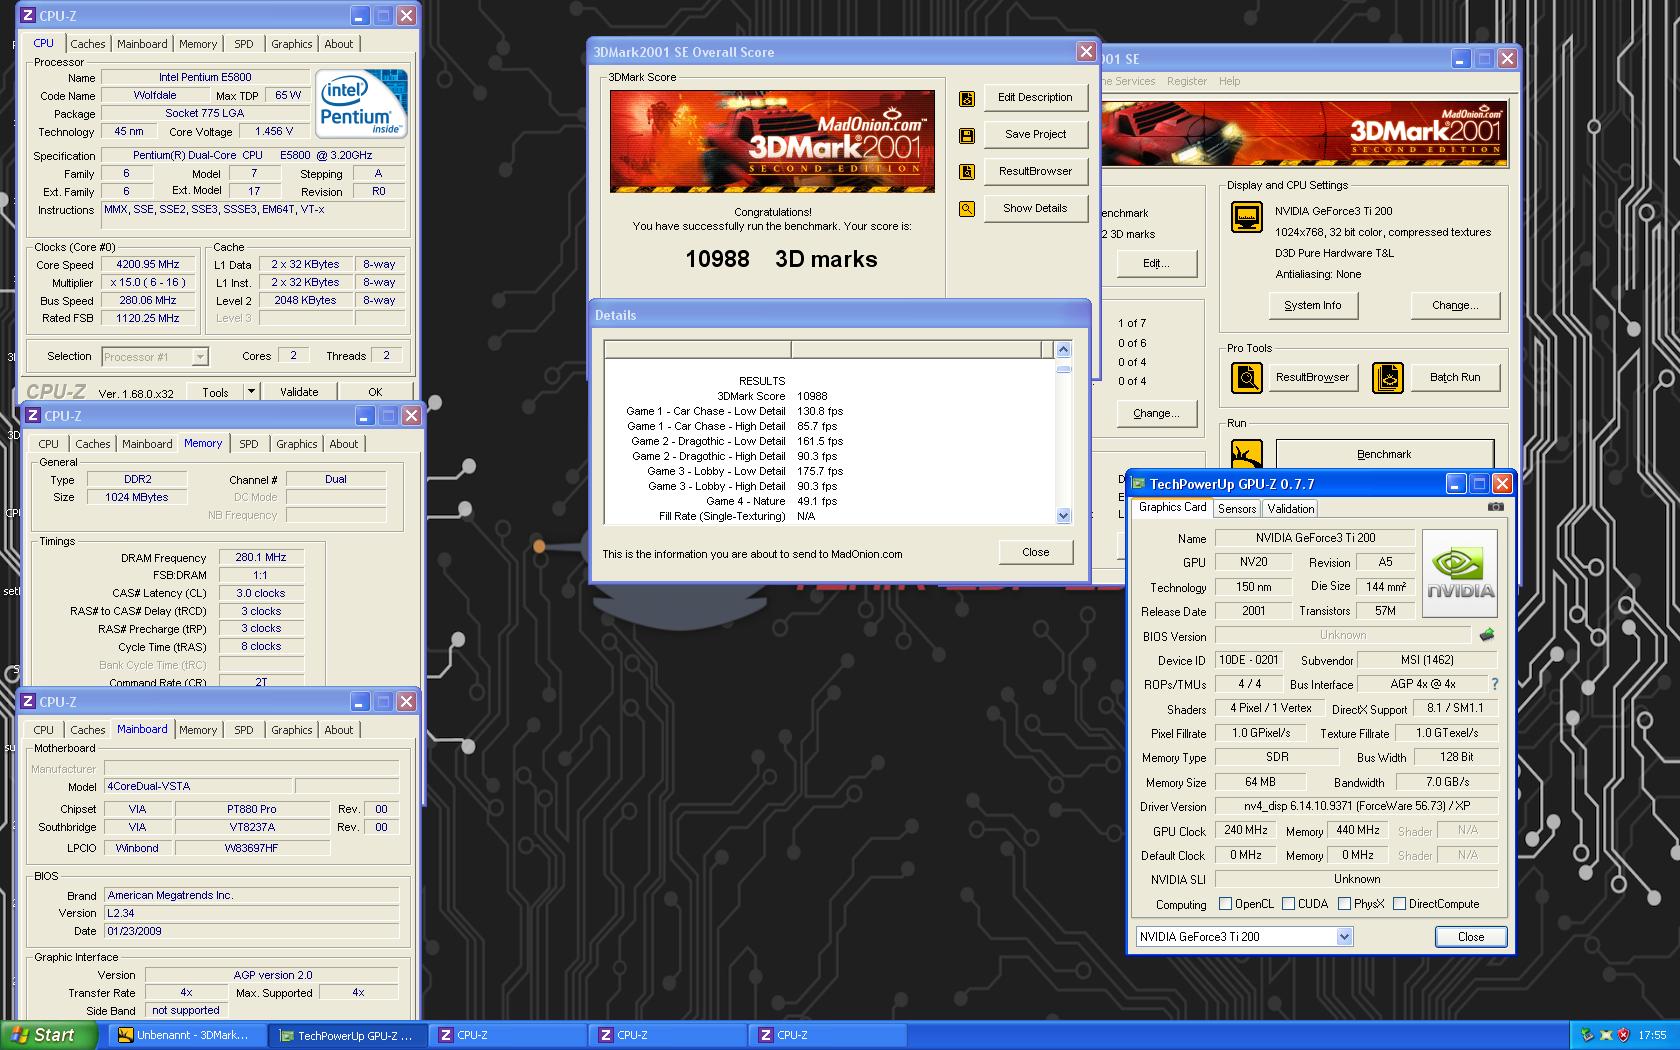Click the first CPU-Z taskbar button
The height and width of the screenshot is (1050, 1680).
pos(507,1035)
